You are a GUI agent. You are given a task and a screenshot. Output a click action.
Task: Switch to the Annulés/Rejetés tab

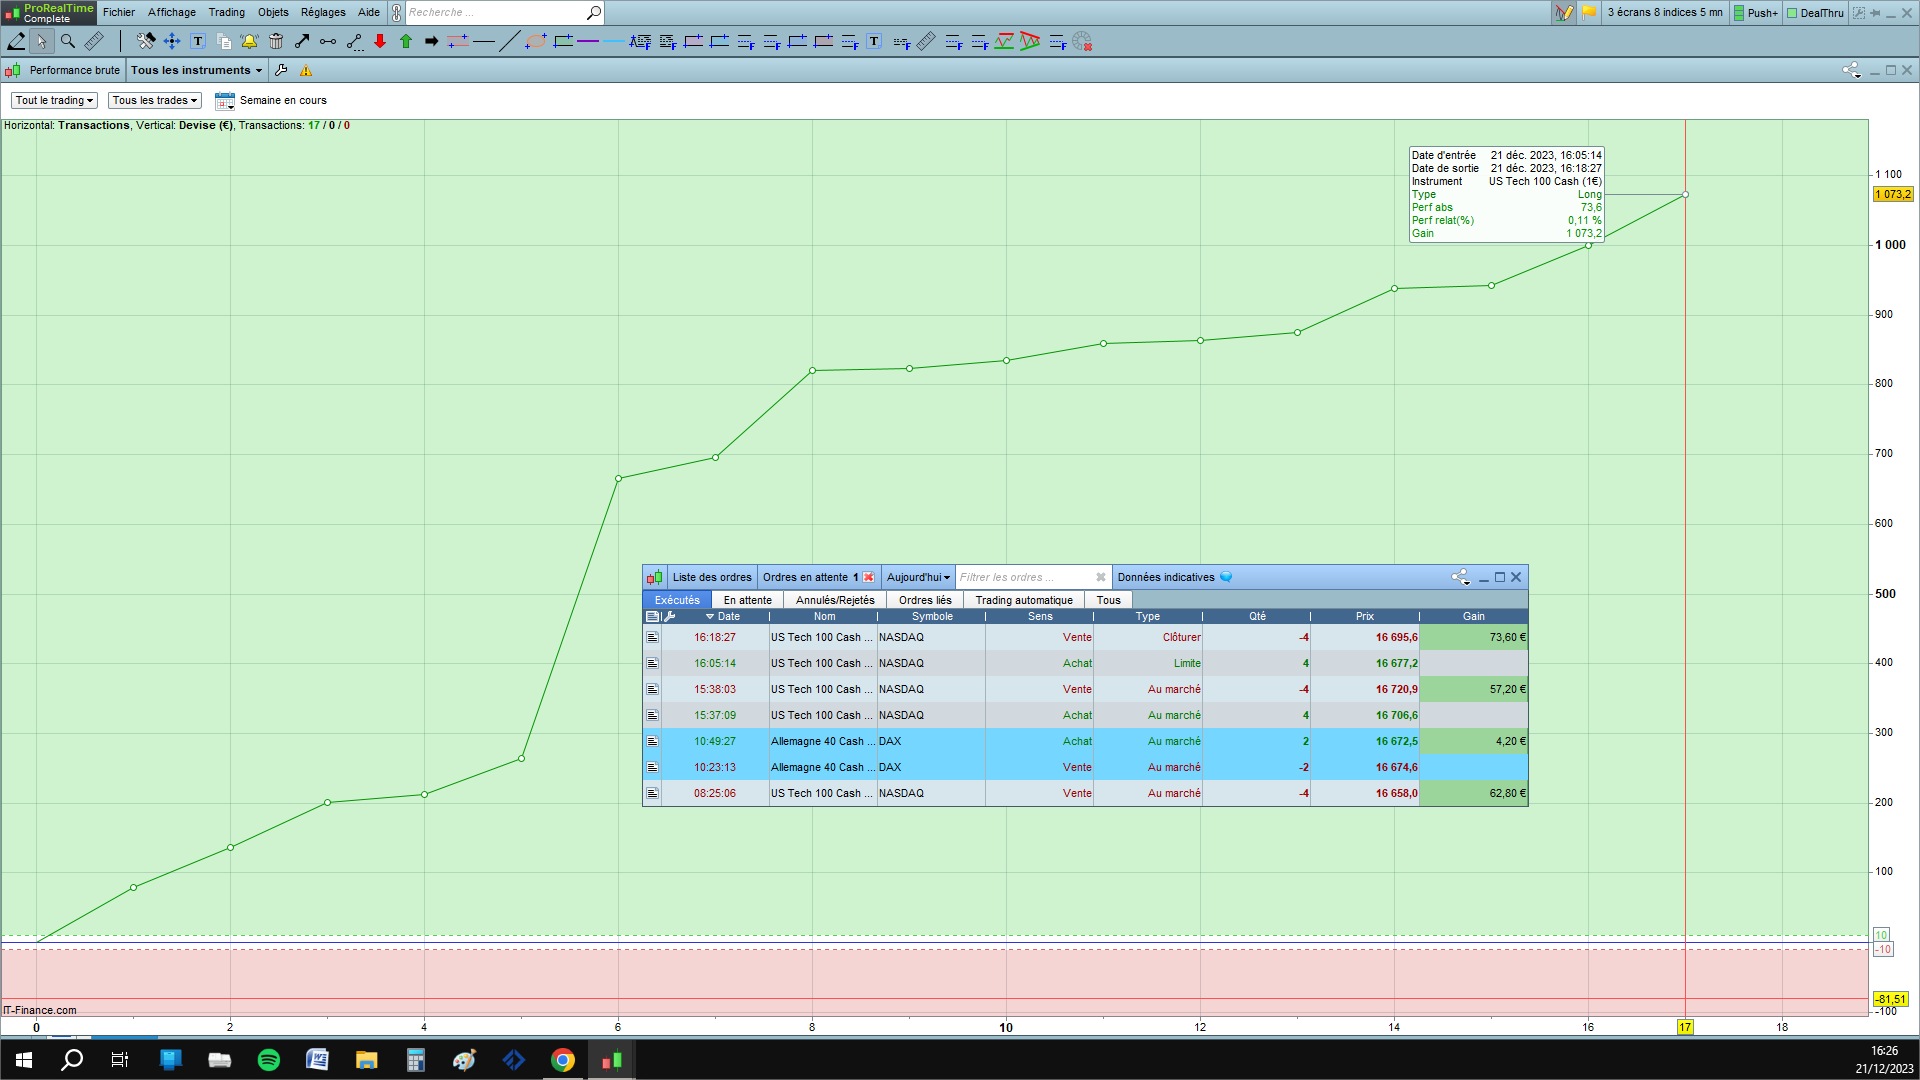pos(835,600)
